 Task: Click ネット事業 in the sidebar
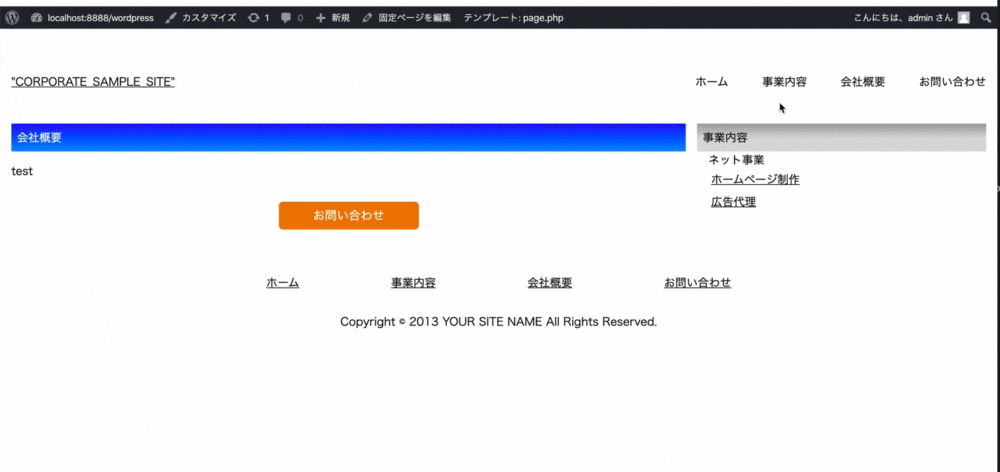736,160
